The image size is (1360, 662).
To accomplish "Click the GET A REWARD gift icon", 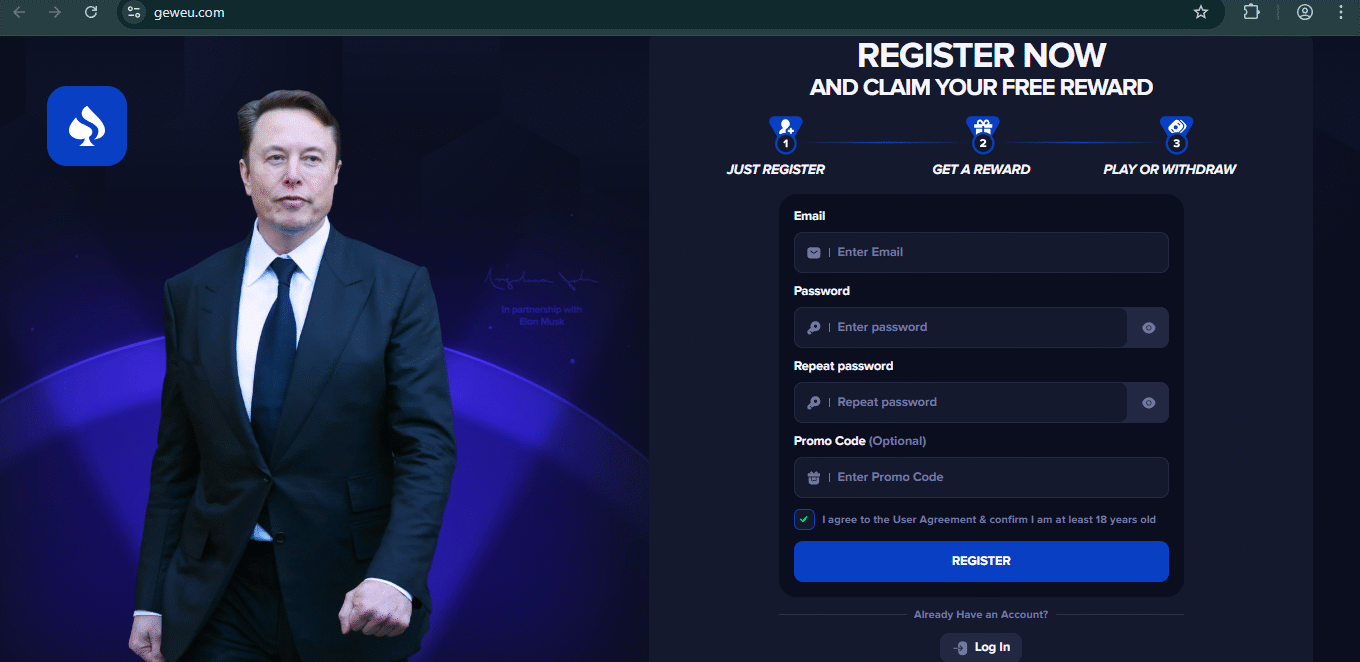I will pos(981,126).
